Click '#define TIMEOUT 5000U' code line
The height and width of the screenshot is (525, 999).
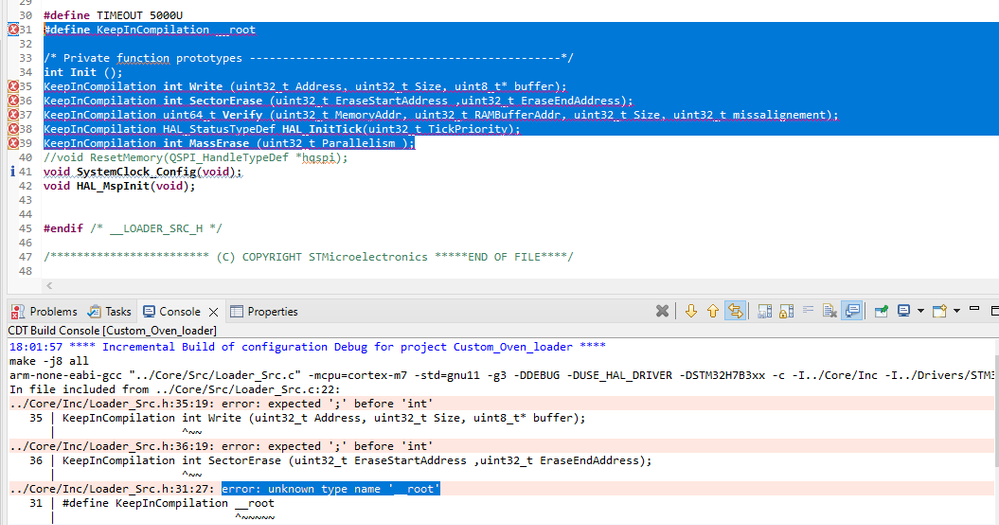[113, 15]
